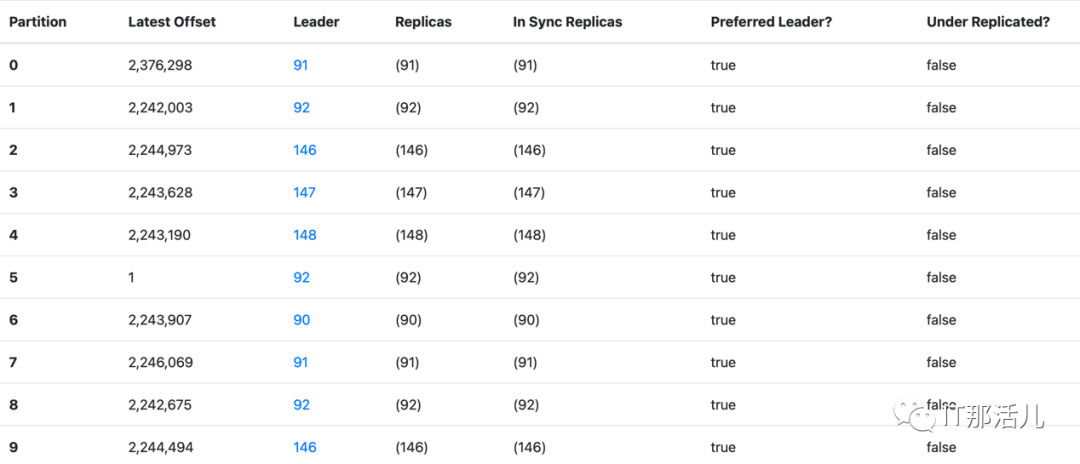This screenshot has width=1080, height=464.
Task: Open leader 92 link for partition 8
Action: point(301,405)
